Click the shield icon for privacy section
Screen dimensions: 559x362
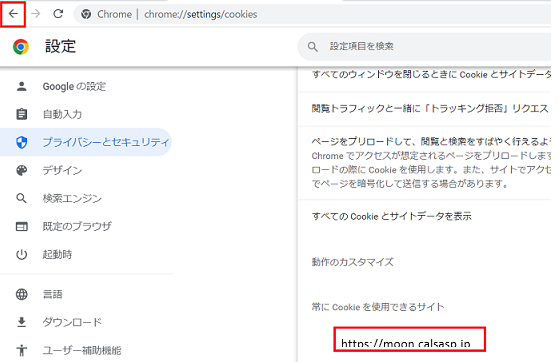click(21, 142)
